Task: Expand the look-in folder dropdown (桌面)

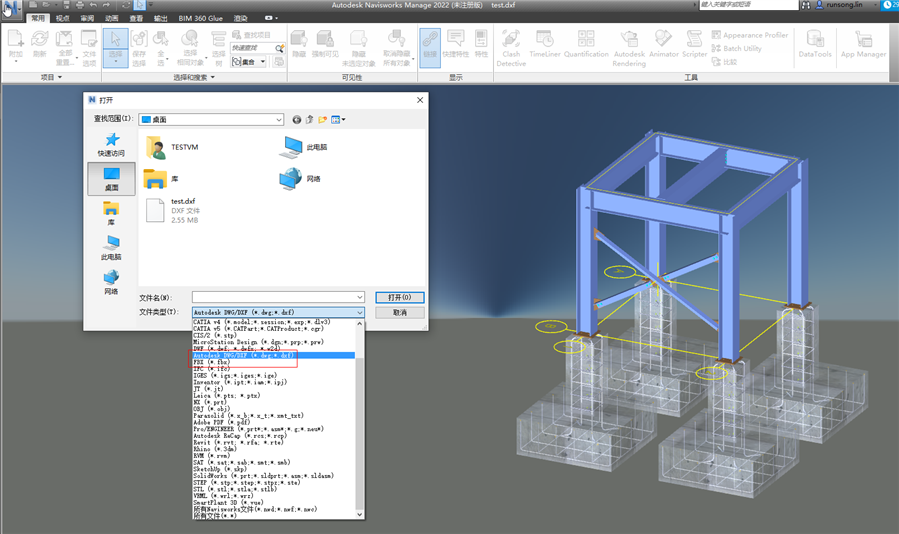Action: (x=278, y=120)
